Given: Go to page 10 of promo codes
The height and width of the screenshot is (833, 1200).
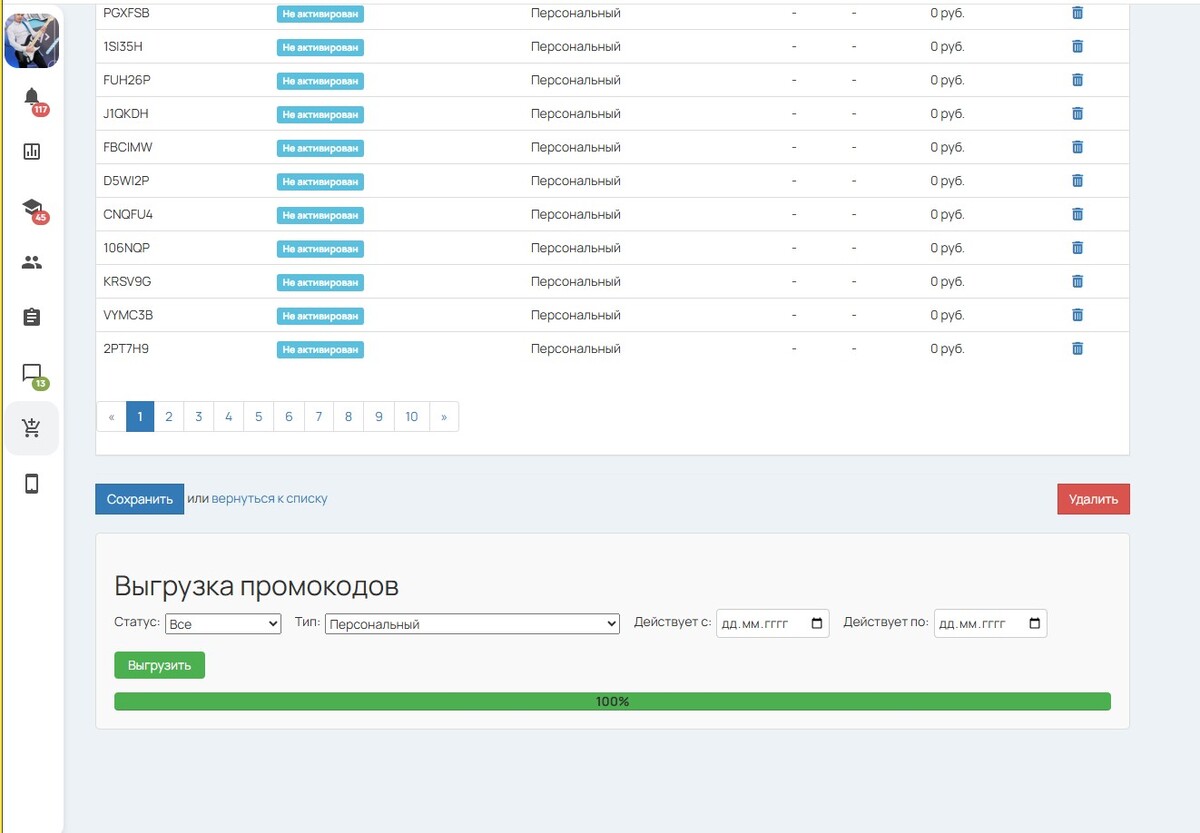Looking at the screenshot, I should [x=412, y=417].
